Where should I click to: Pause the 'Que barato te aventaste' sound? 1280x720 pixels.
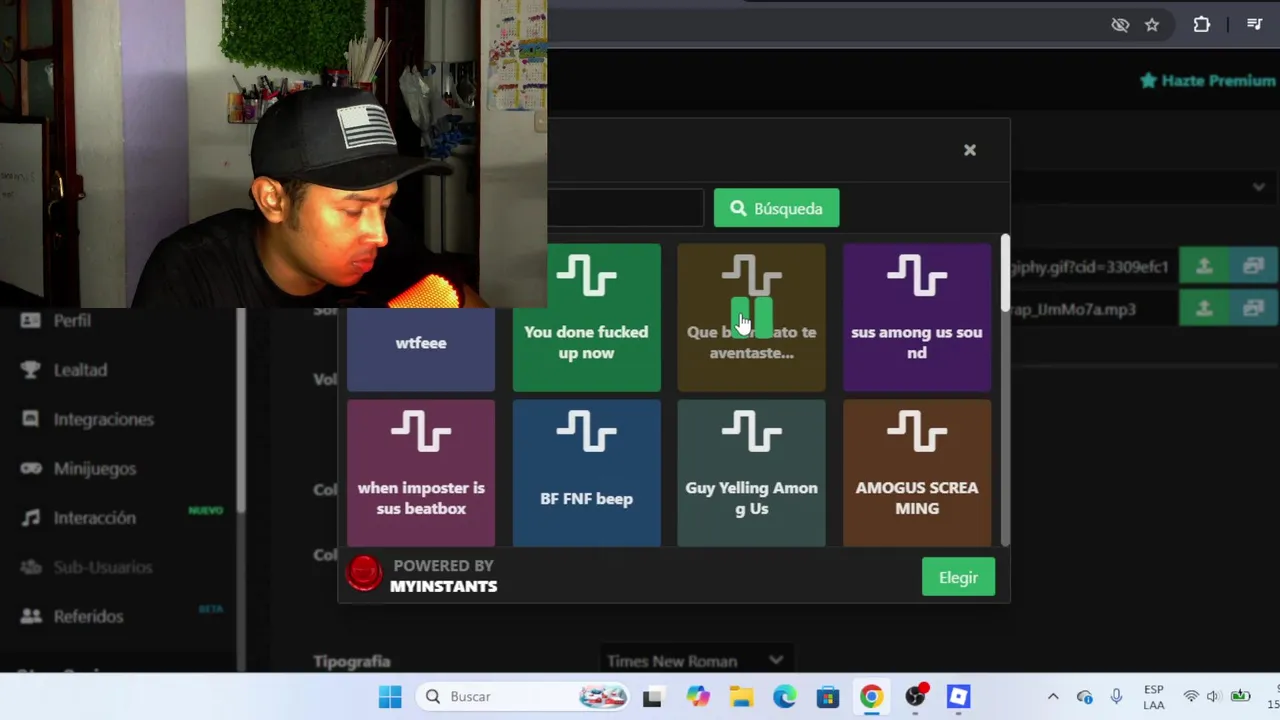(751, 317)
